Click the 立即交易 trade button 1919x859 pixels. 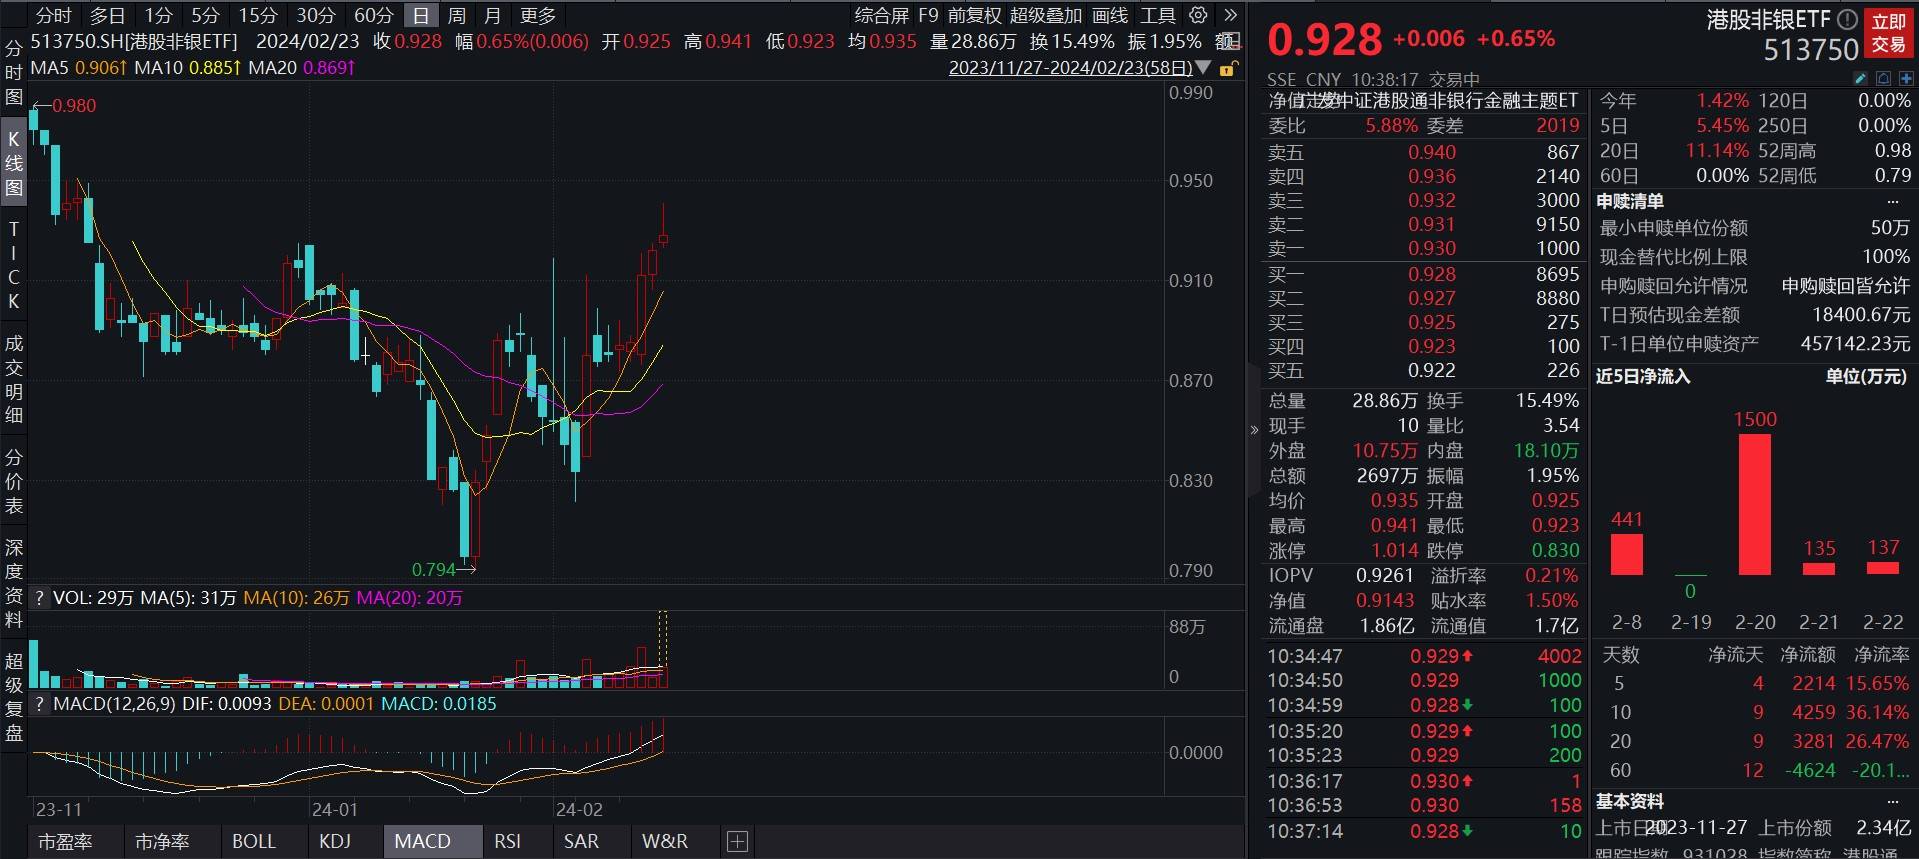(1889, 33)
